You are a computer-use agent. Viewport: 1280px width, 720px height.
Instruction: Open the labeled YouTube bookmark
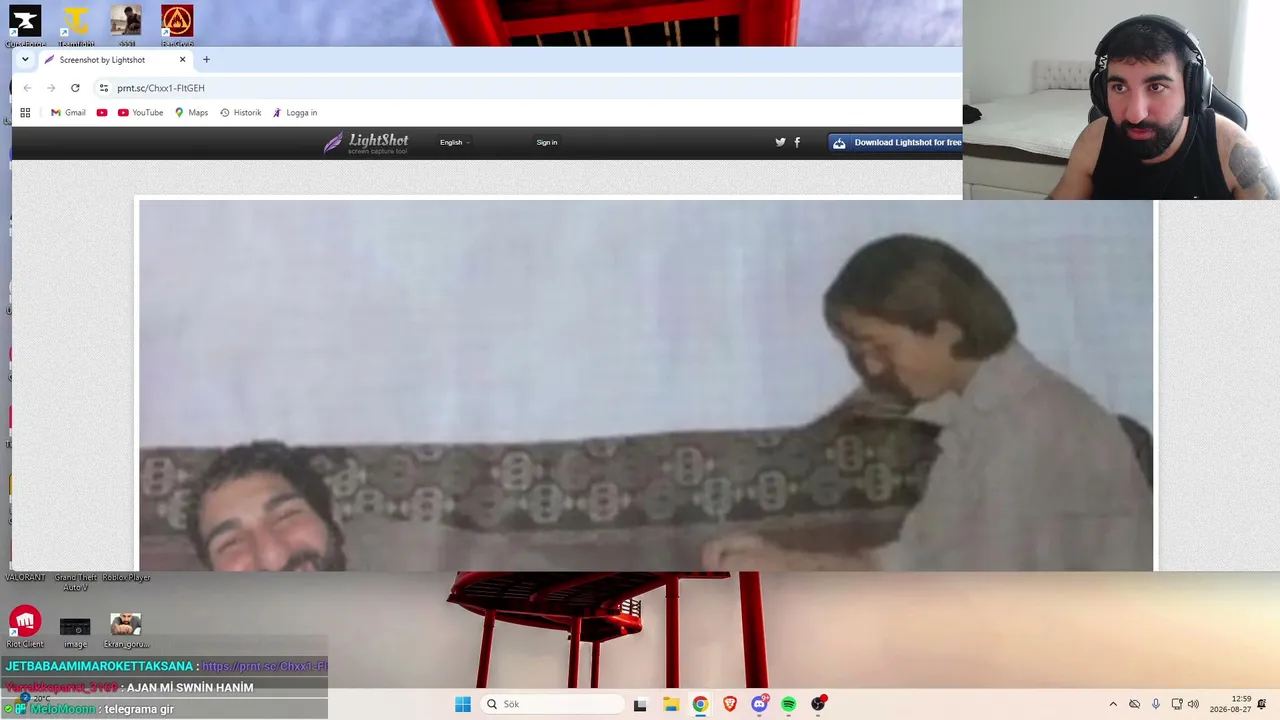pyautogui.click(x=140, y=113)
